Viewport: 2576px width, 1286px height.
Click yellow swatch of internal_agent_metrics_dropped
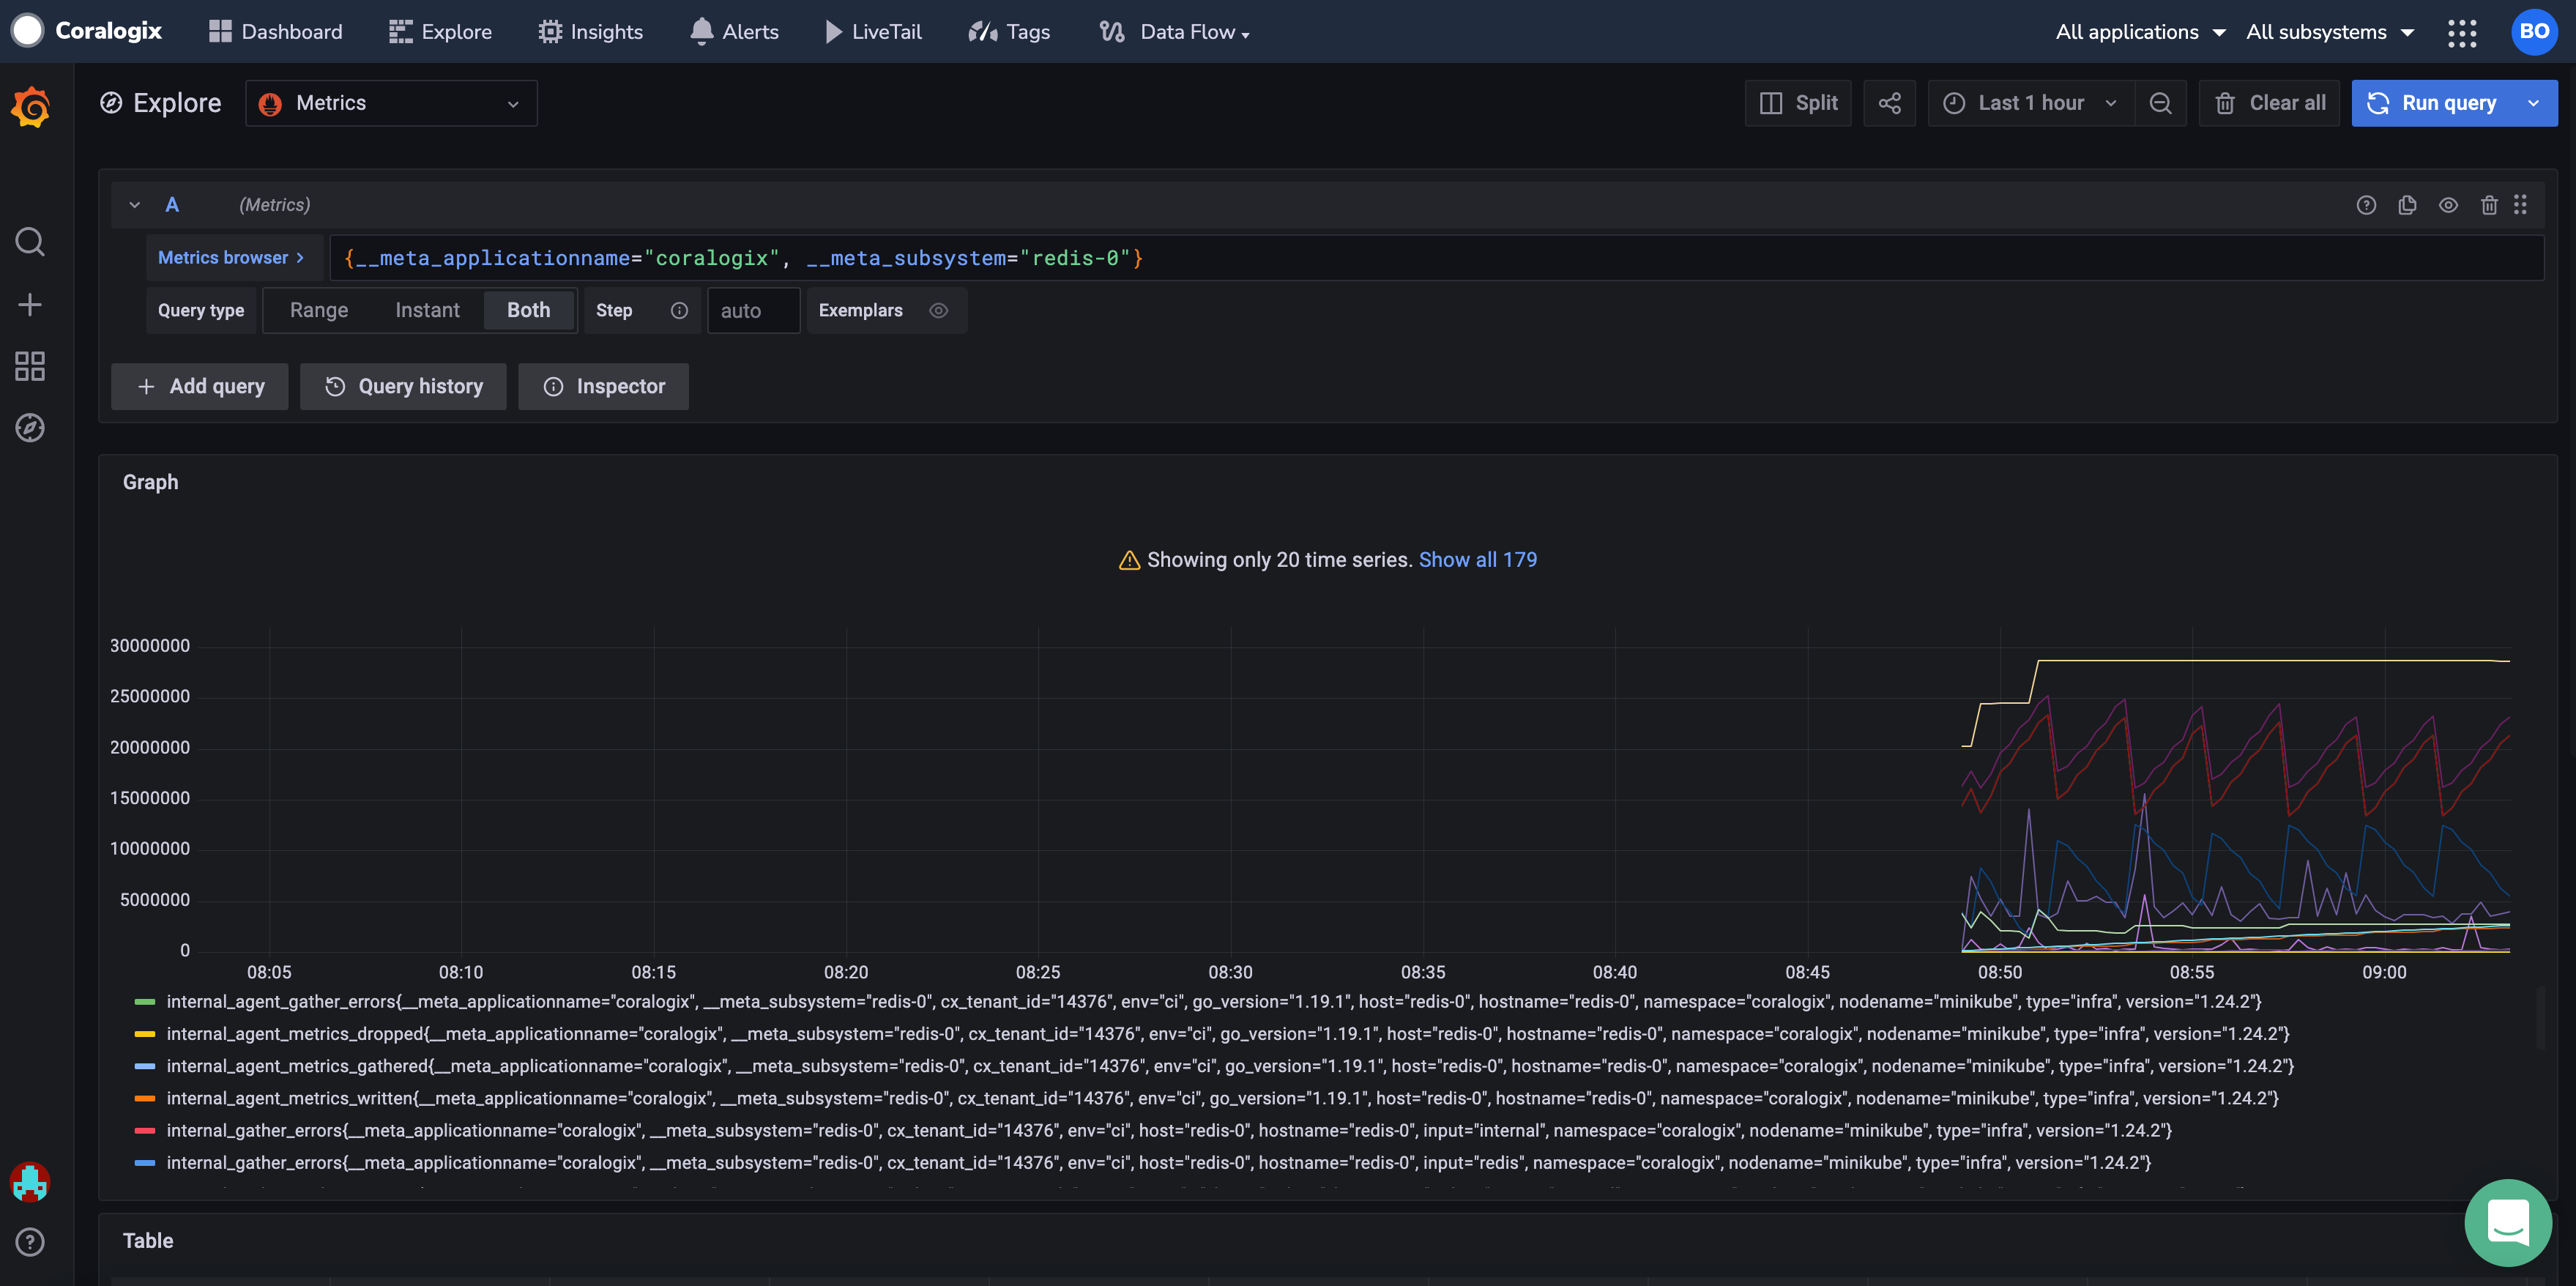[x=144, y=1033]
